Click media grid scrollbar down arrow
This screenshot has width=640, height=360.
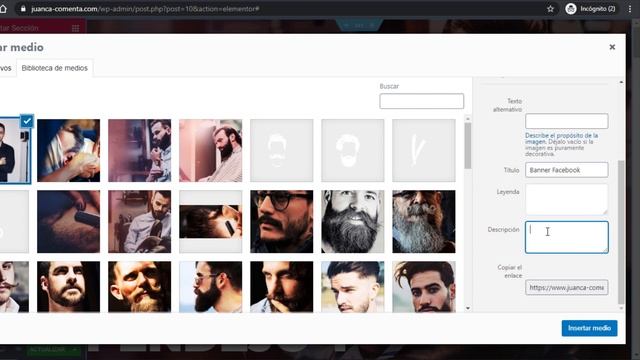(468, 308)
